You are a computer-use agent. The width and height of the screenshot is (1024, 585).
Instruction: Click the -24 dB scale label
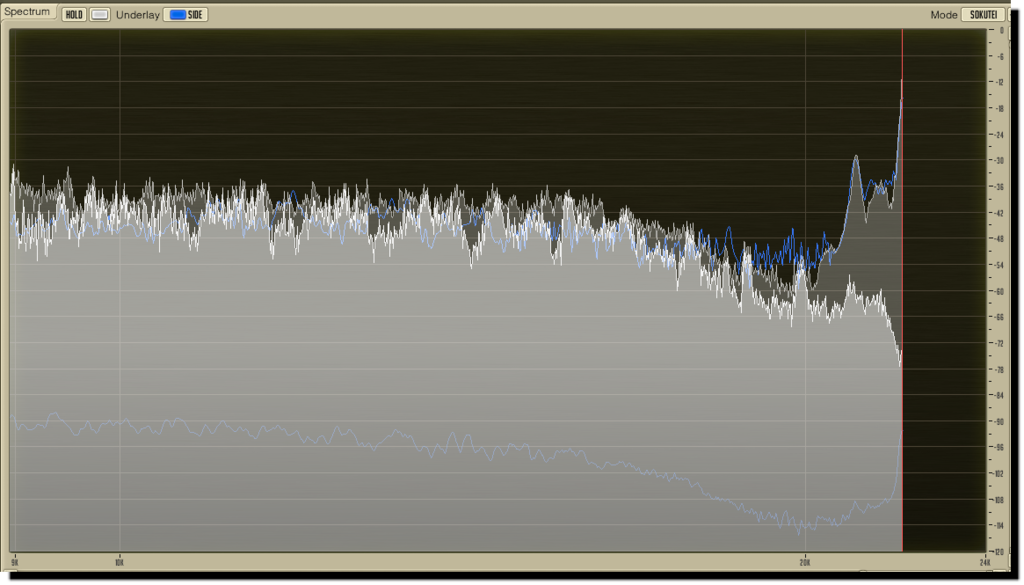point(1000,134)
